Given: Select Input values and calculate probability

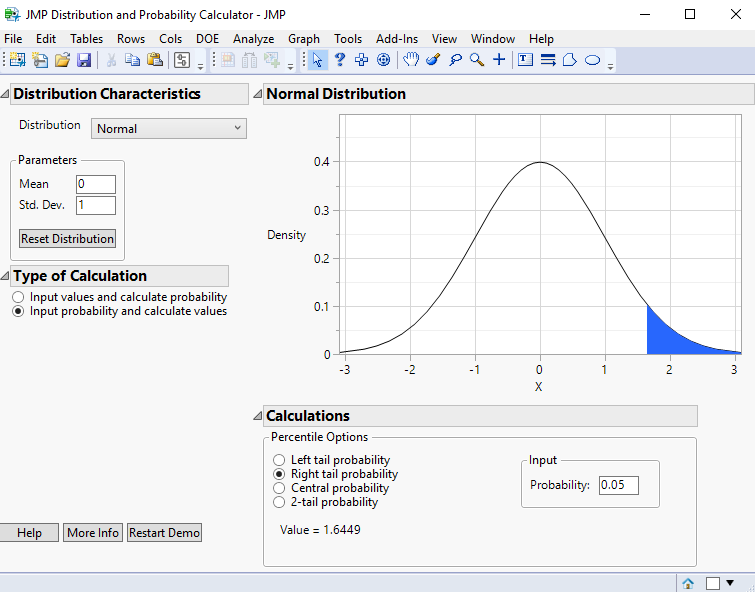Looking at the screenshot, I should (x=18, y=297).
